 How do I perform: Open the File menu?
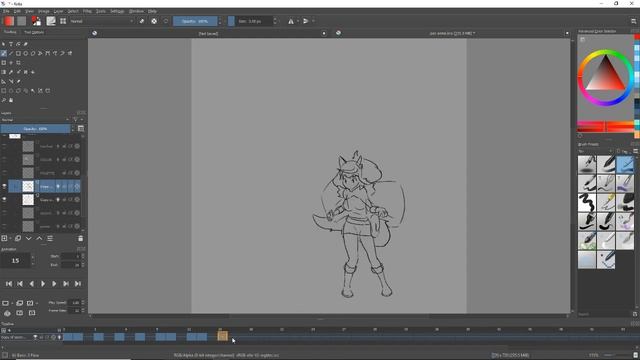pyautogui.click(x=6, y=11)
